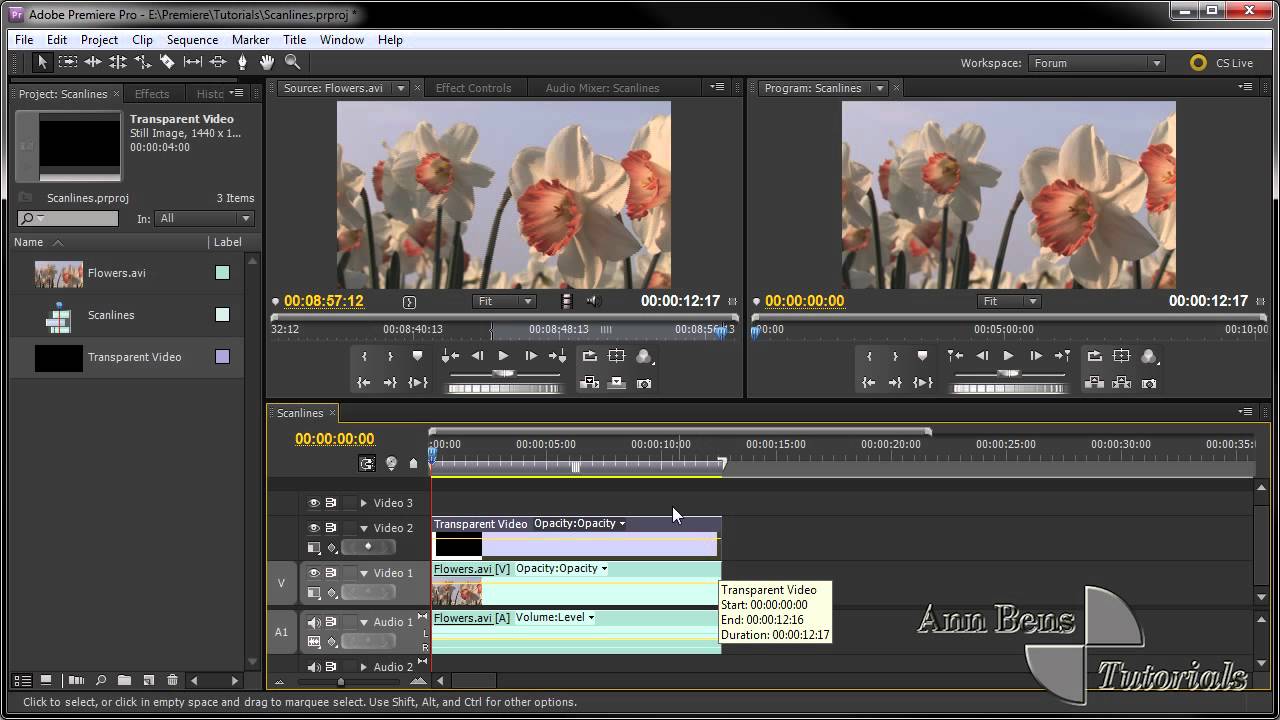Click Insert button in Source monitor
Viewport: 1280px width, 720px height.
point(590,382)
